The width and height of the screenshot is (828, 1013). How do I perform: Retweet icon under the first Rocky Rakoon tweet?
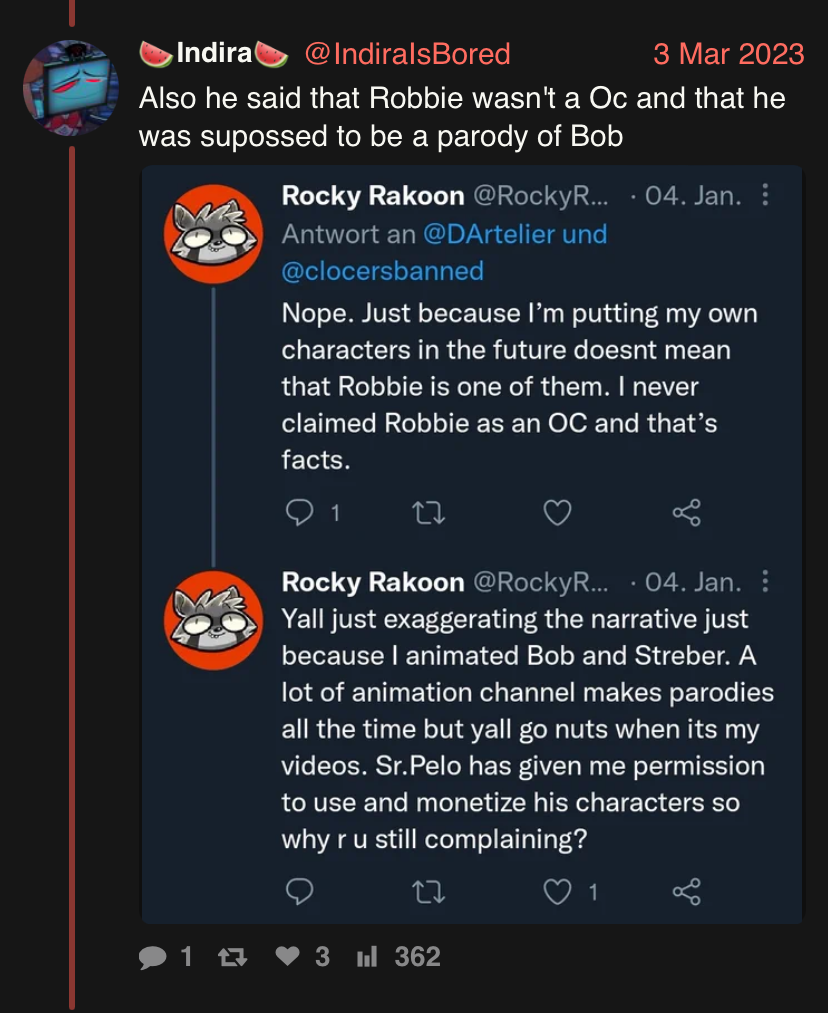427,513
